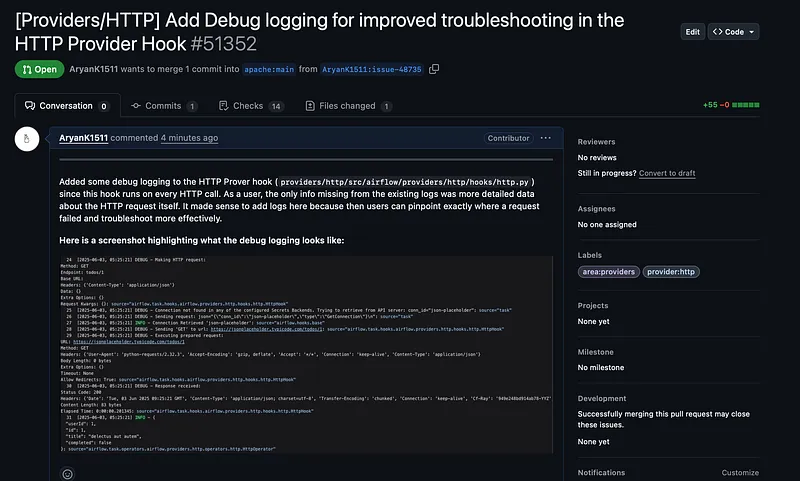The width and height of the screenshot is (800, 481).
Task: Click the Customize notifications link
Action: coord(740,473)
